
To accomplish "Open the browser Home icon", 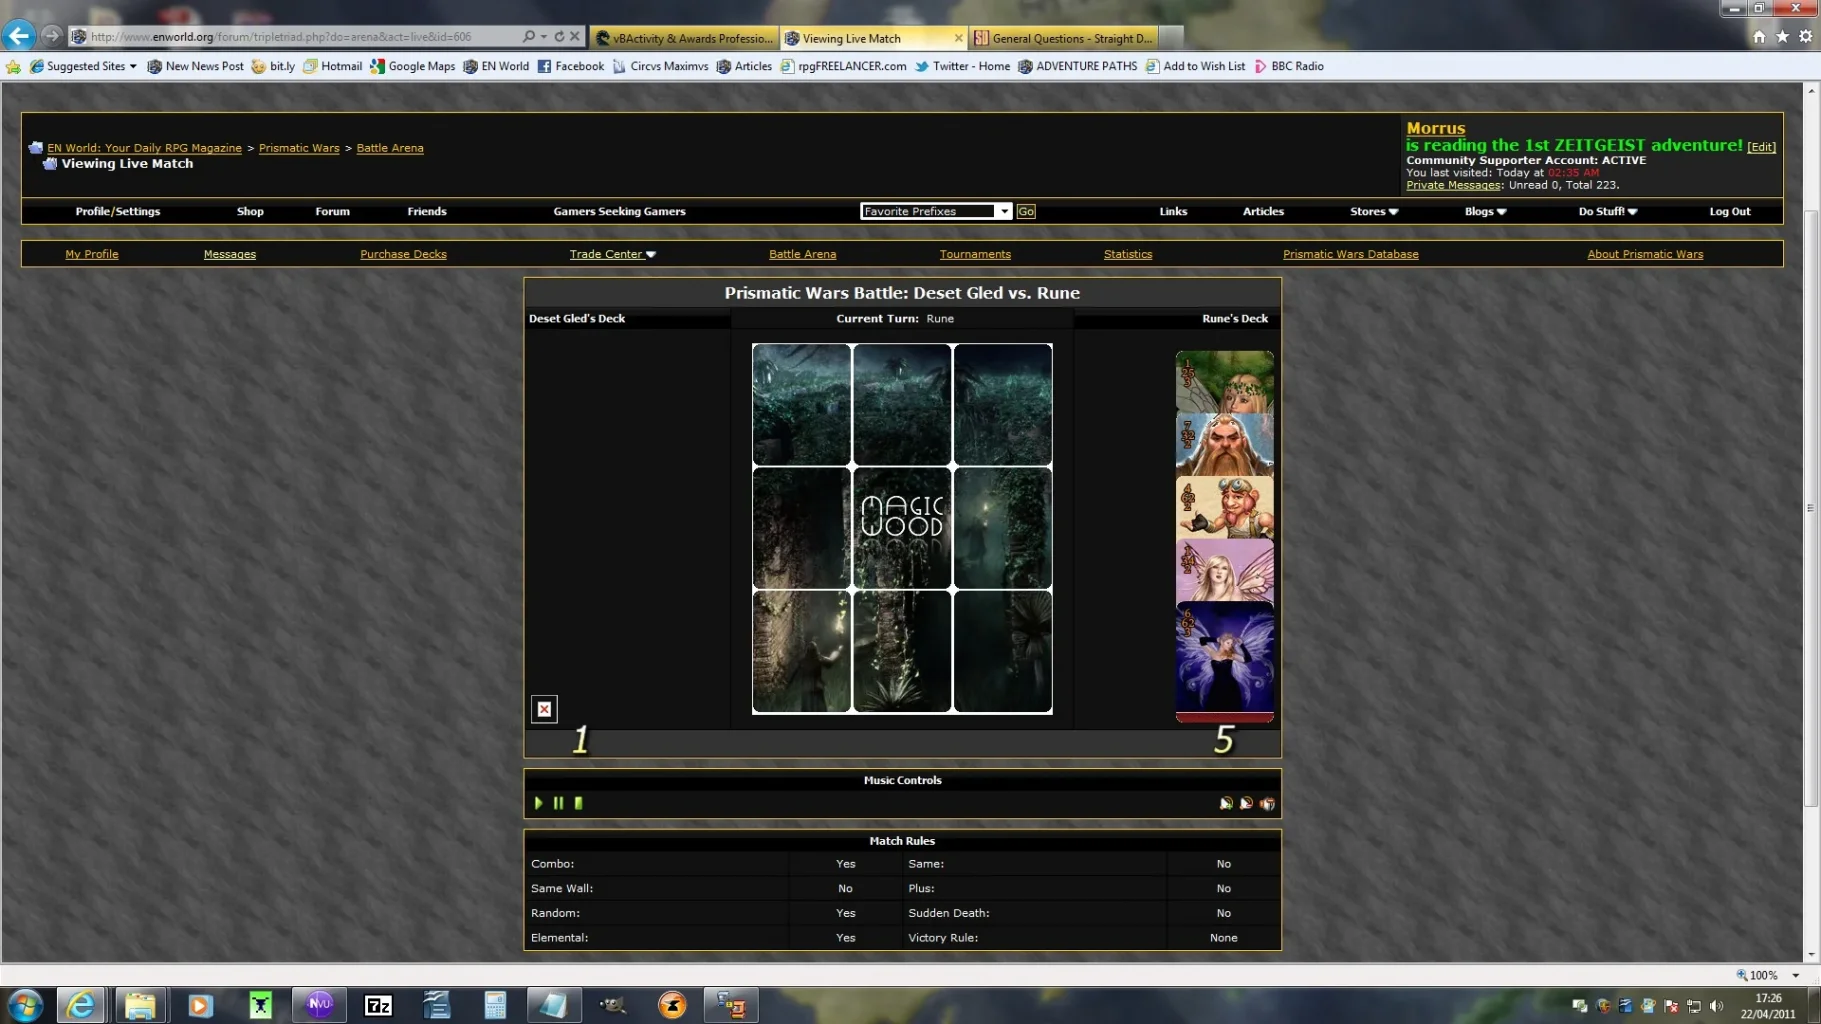I will point(1759,37).
